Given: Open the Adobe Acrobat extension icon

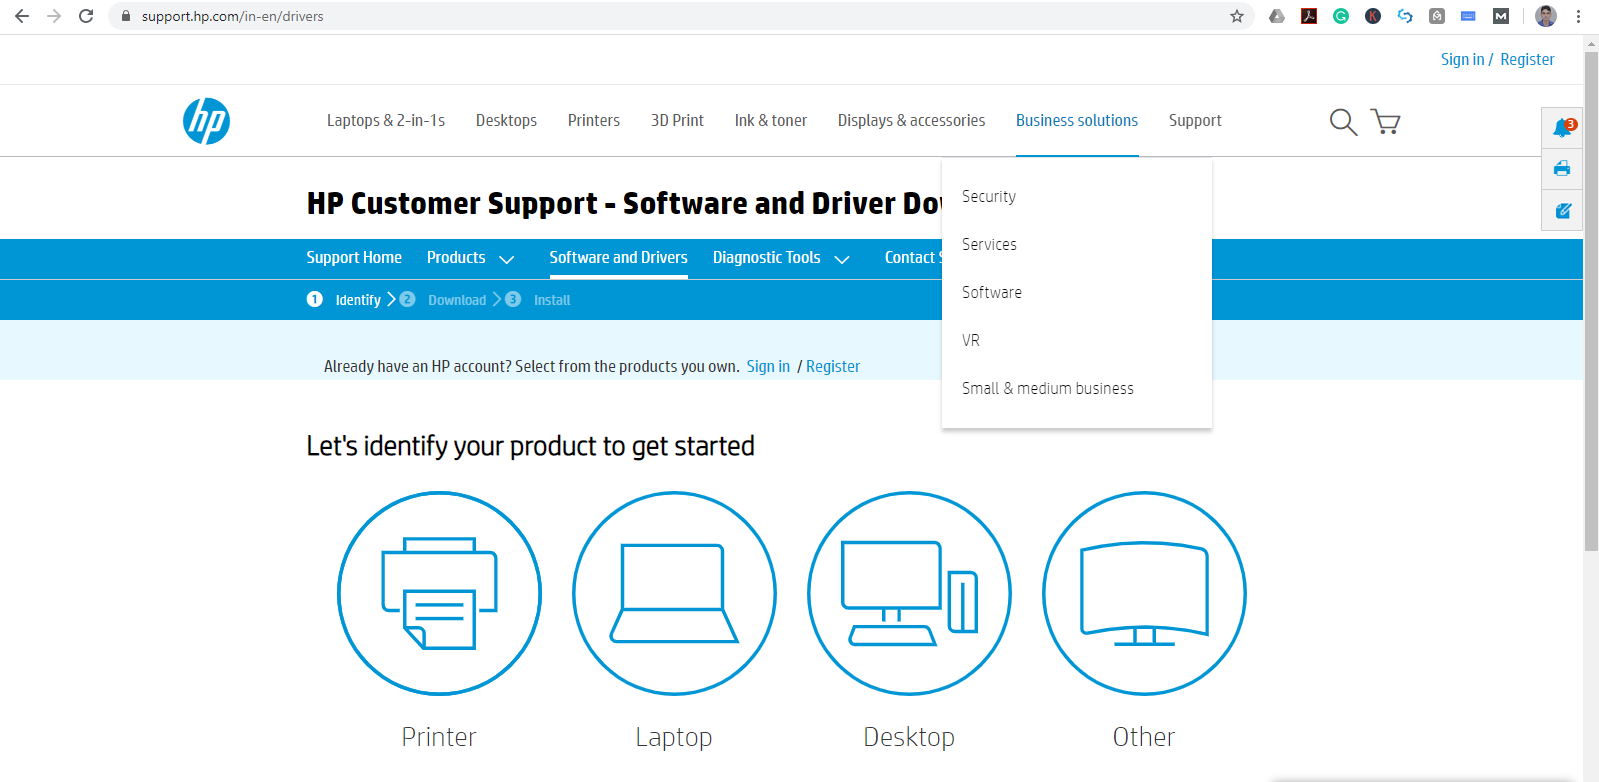Looking at the screenshot, I should pos(1309,16).
